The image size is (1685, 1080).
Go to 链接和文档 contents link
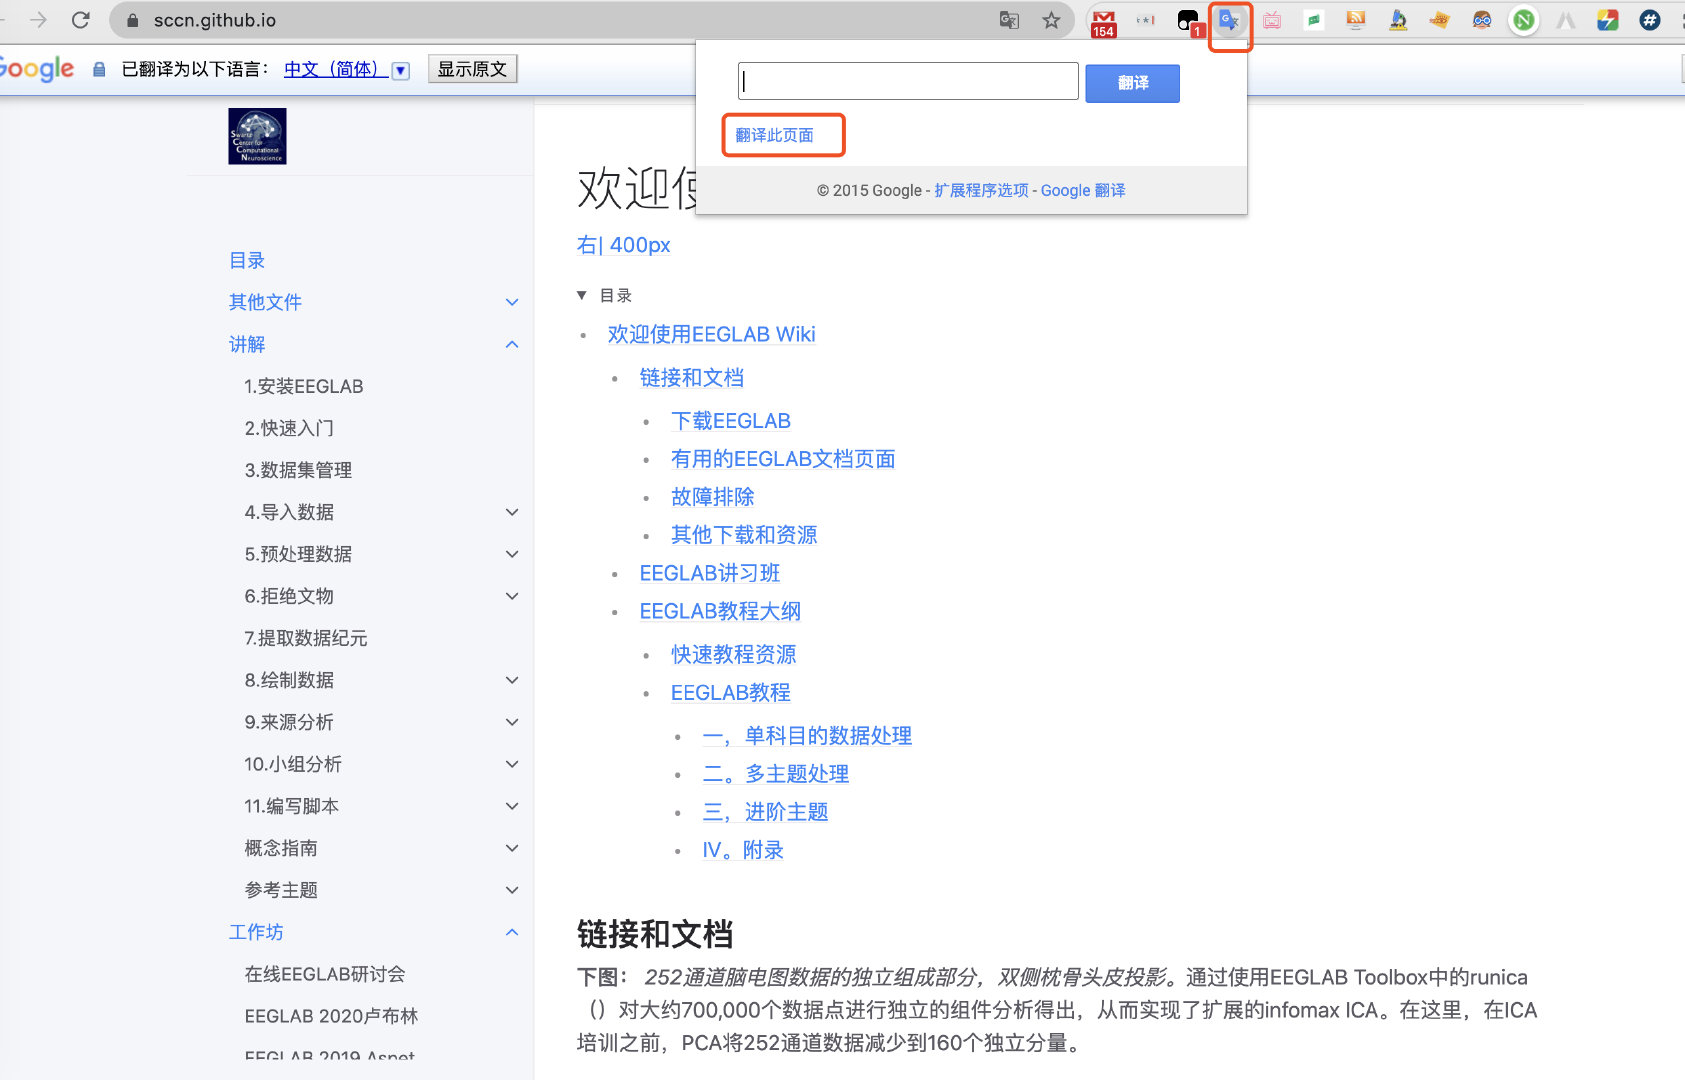point(692,378)
